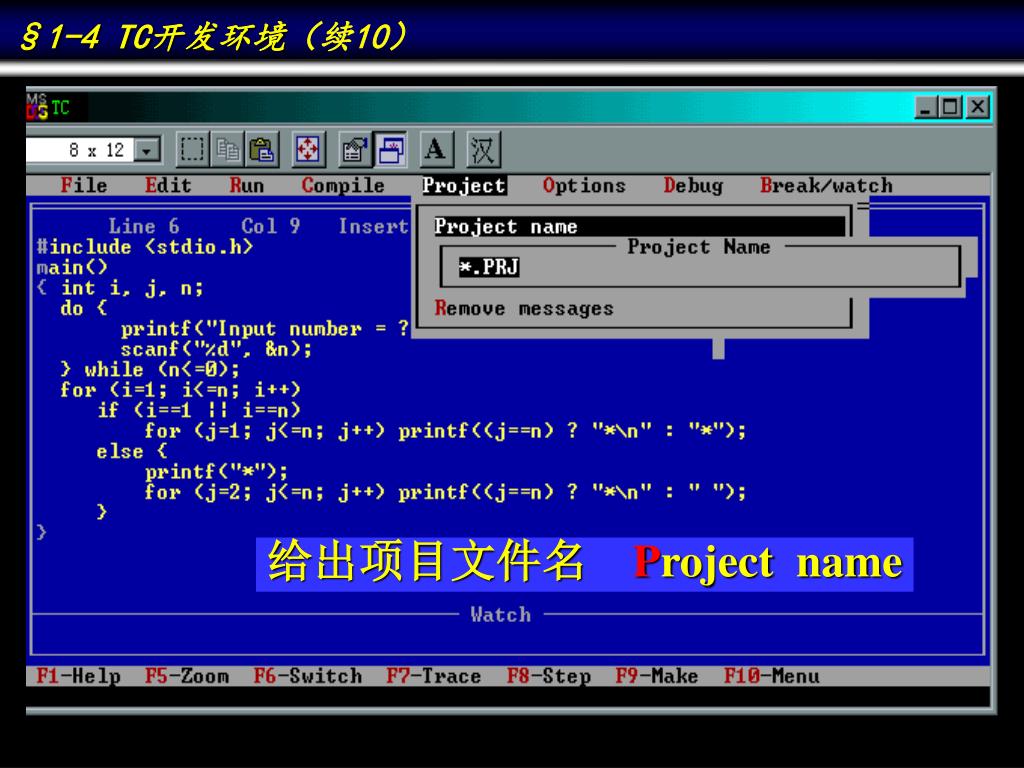Open the Options menu
The image size is (1024, 768).
pyautogui.click(x=584, y=185)
